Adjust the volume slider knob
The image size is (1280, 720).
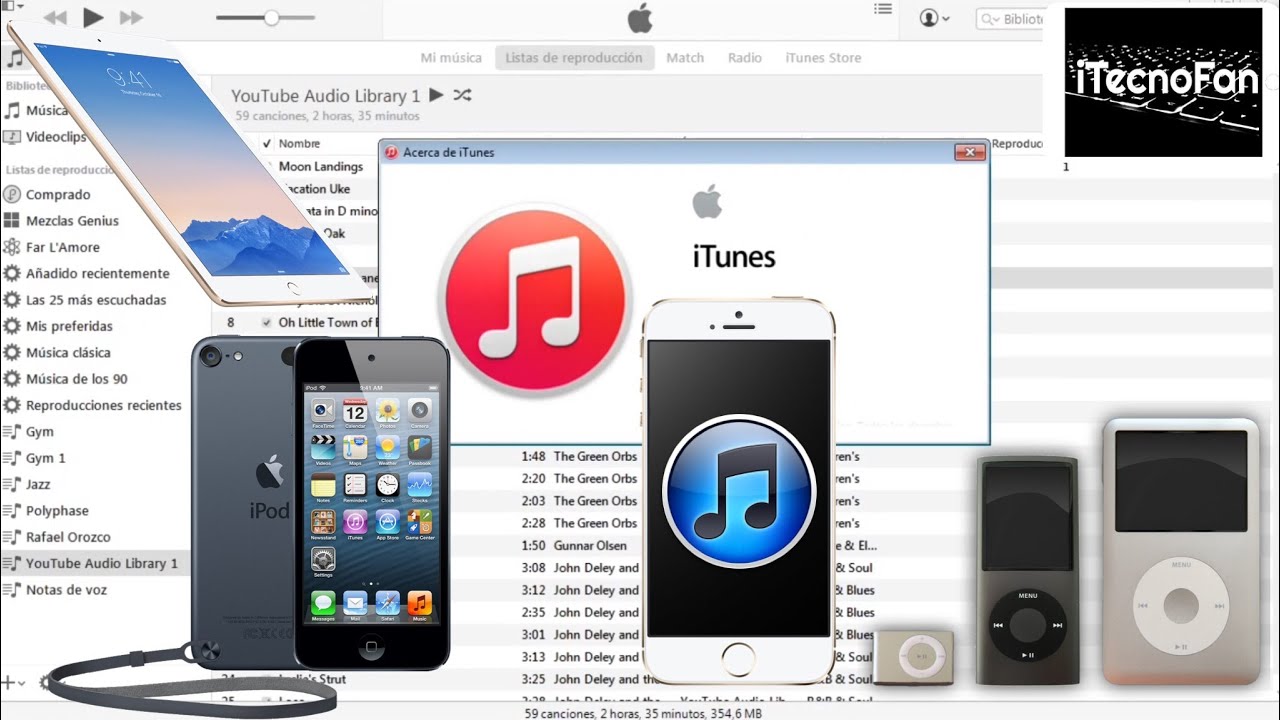(x=271, y=18)
